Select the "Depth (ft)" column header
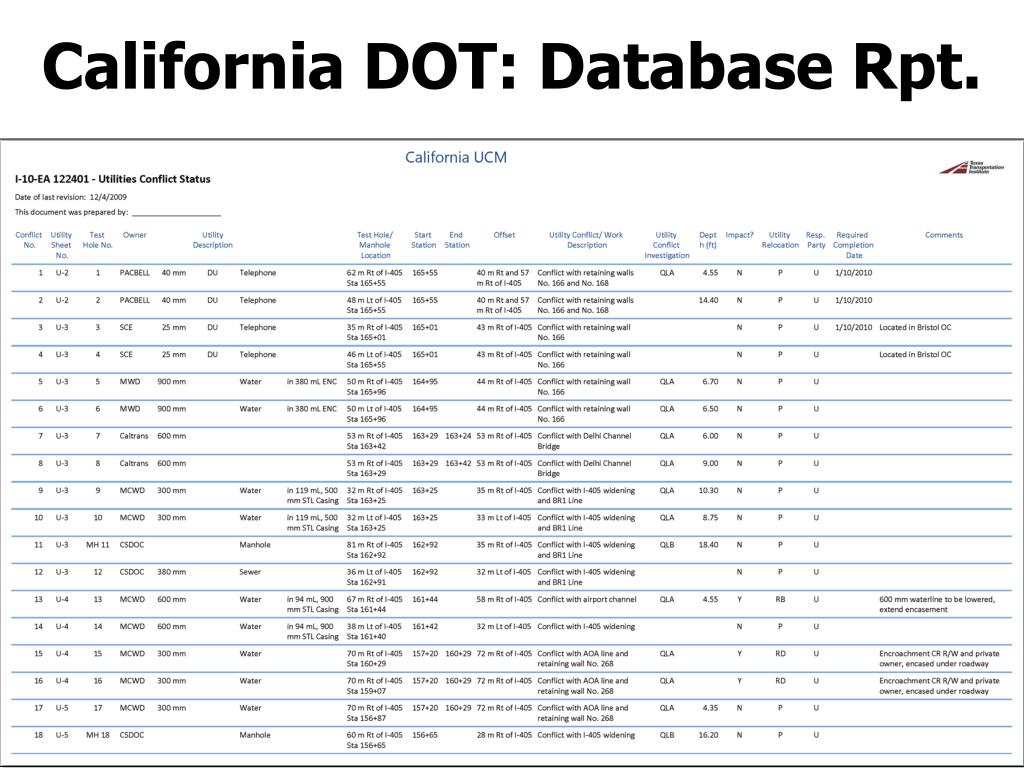Image resolution: width=1024 pixels, height=768 pixels. coord(708,240)
